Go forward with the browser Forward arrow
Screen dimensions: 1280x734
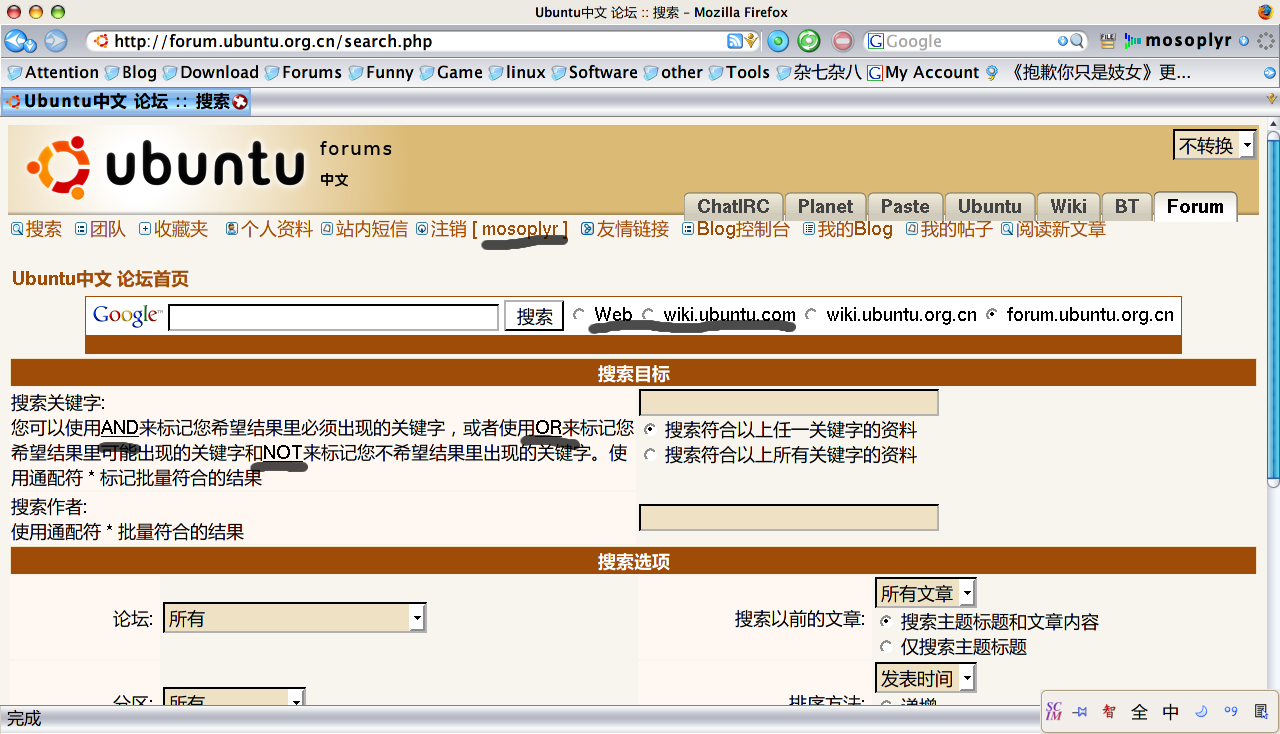55,41
